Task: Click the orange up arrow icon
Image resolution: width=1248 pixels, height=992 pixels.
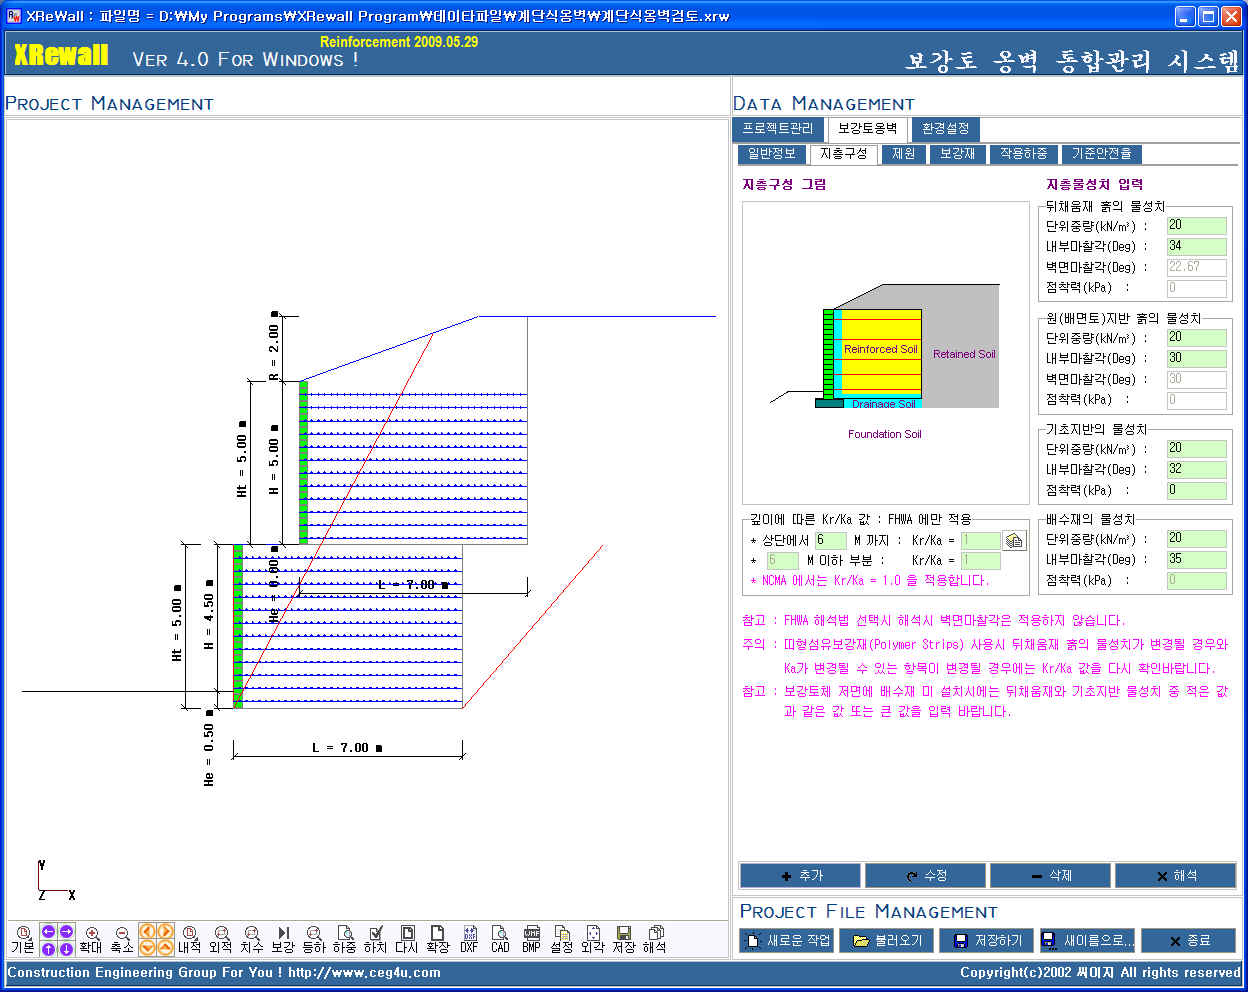Action: (165, 948)
